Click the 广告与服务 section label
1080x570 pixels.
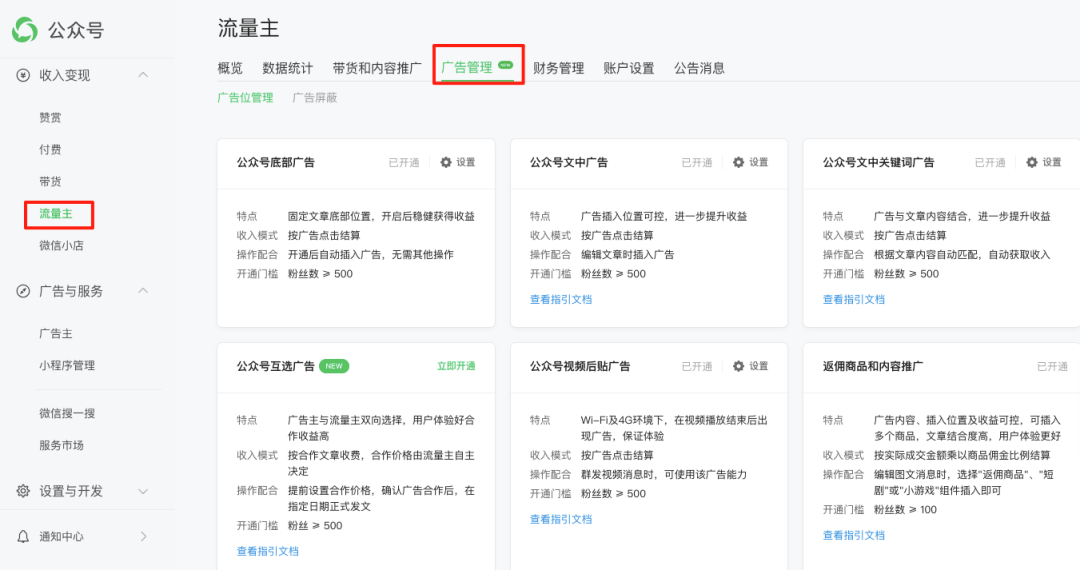point(71,291)
